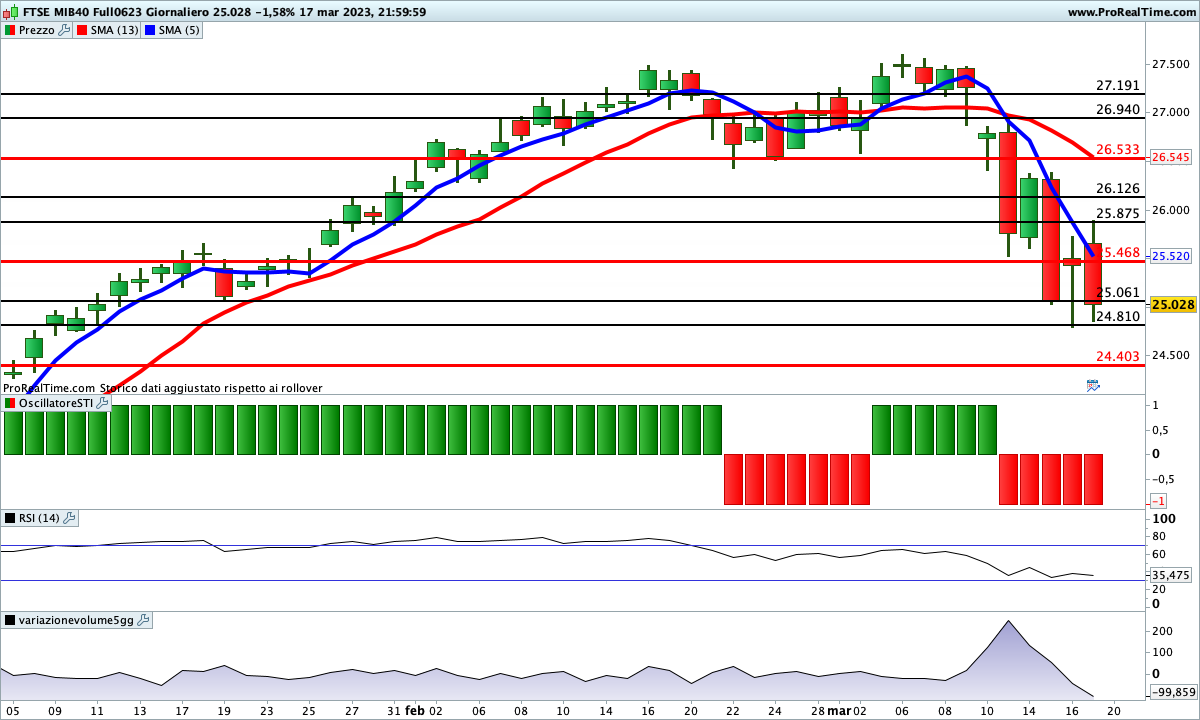Click the red SMA (13) color square
1200x720 pixels.
pos(82,30)
